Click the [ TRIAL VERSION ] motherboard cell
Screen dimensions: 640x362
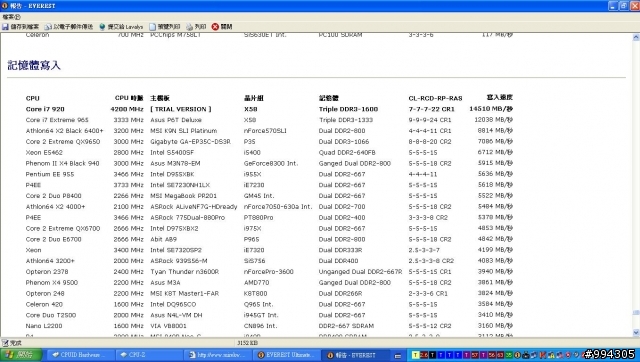181,109
